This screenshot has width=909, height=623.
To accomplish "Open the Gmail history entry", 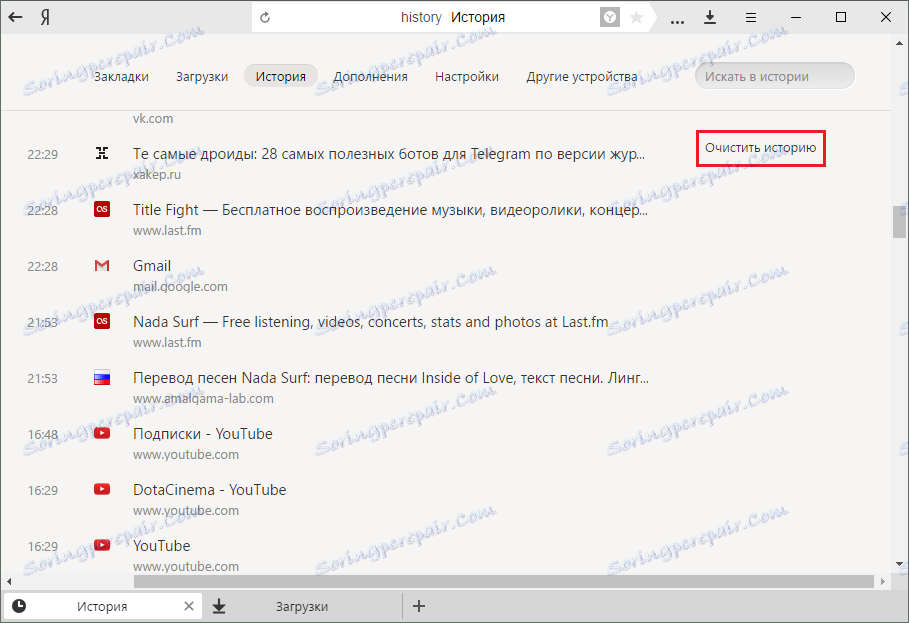I will pos(152,266).
